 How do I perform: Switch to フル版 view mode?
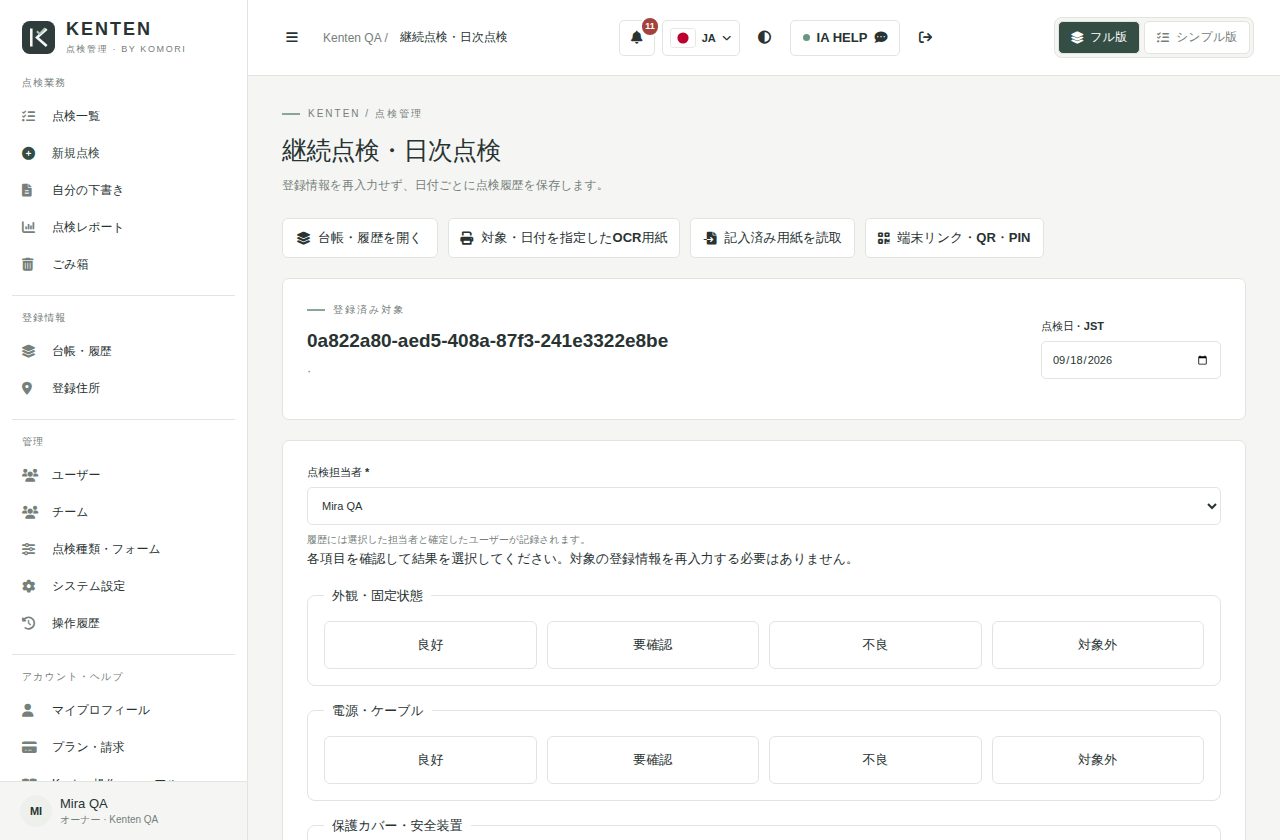[1099, 37]
